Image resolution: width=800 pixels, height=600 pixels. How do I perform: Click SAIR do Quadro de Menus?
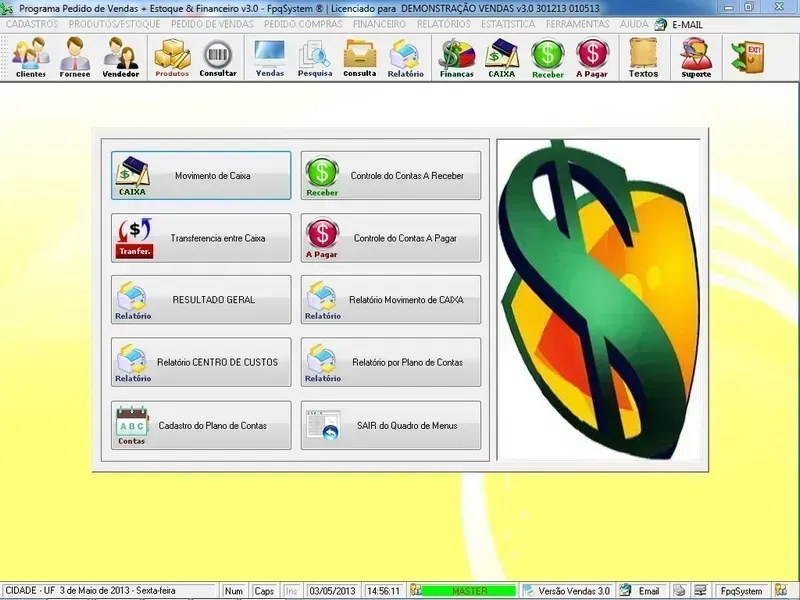pyautogui.click(x=391, y=426)
